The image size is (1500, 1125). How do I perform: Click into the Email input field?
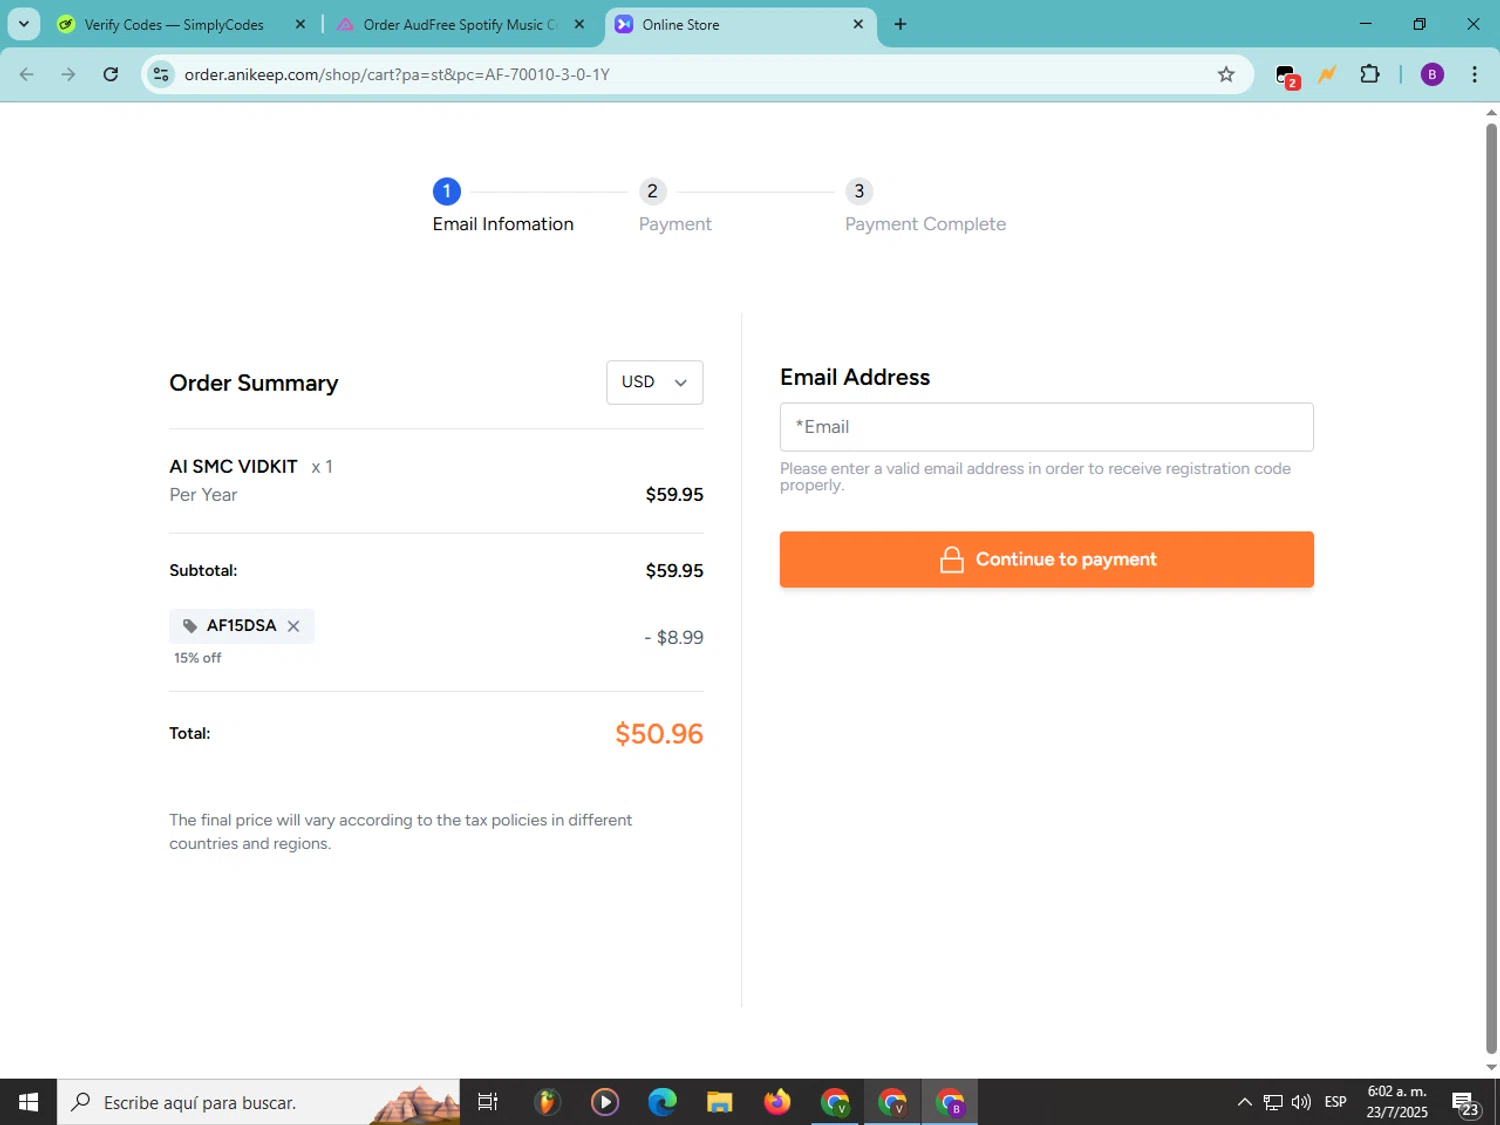(1046, 427)
